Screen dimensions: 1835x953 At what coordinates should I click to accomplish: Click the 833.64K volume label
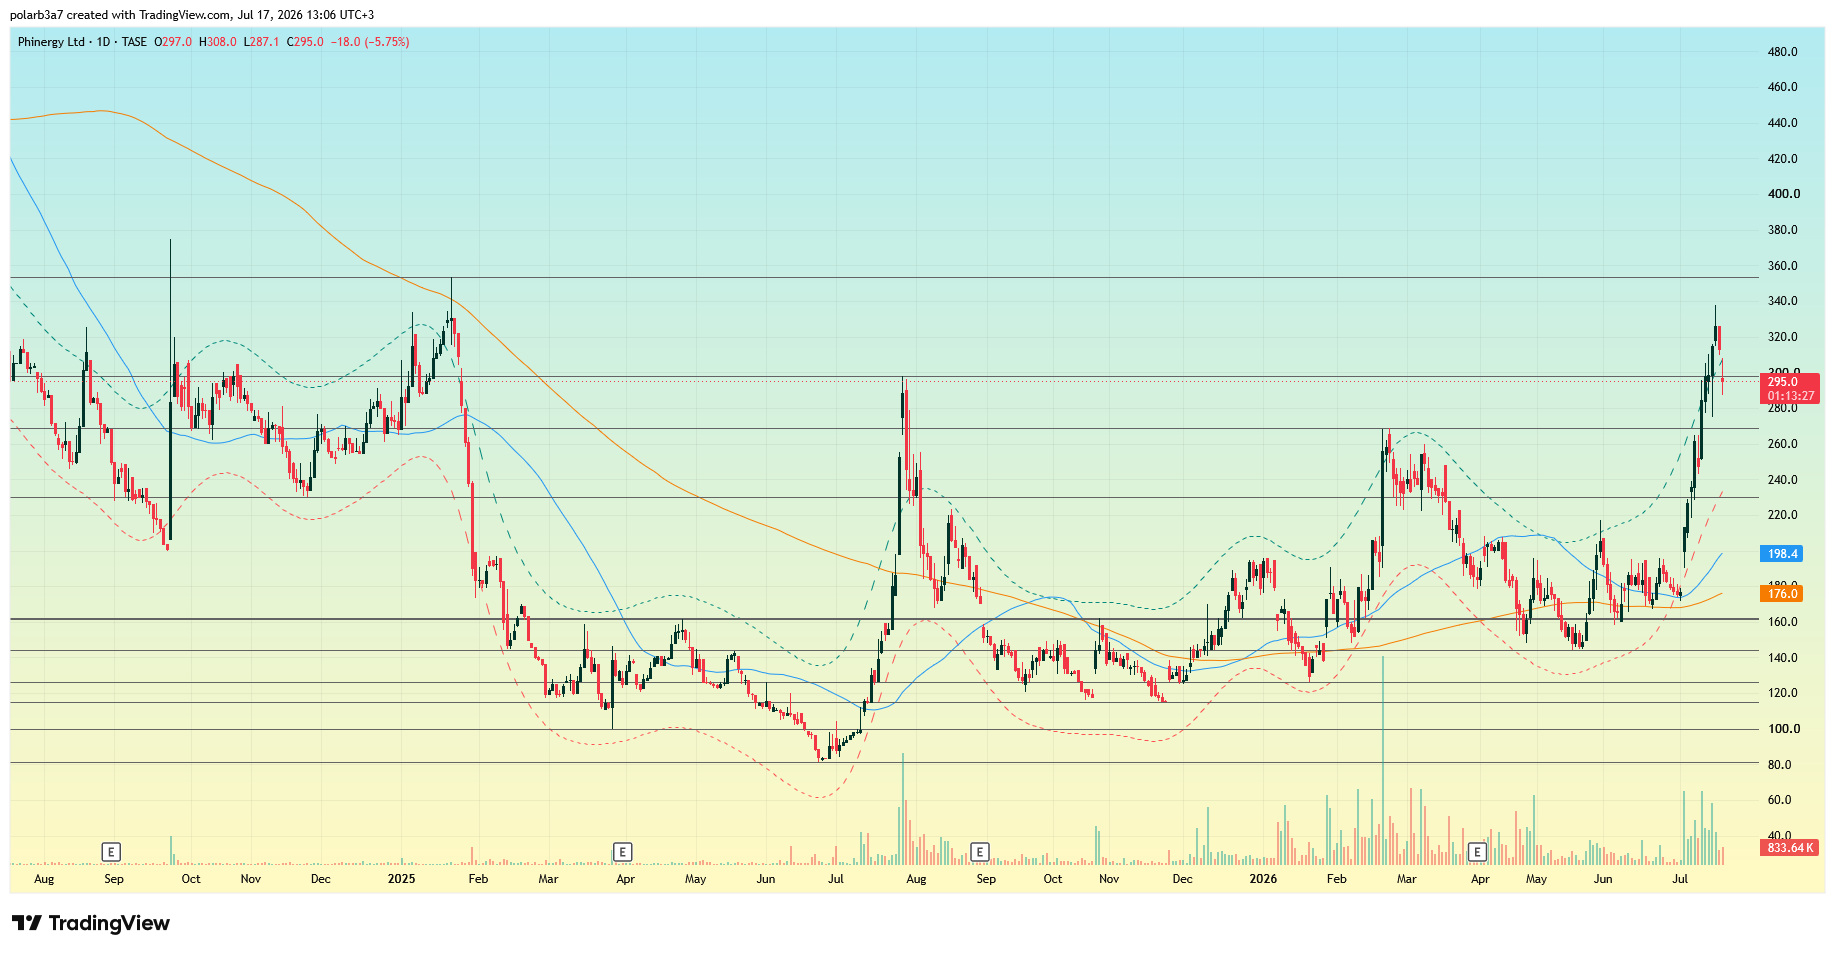click(1789, 848)
